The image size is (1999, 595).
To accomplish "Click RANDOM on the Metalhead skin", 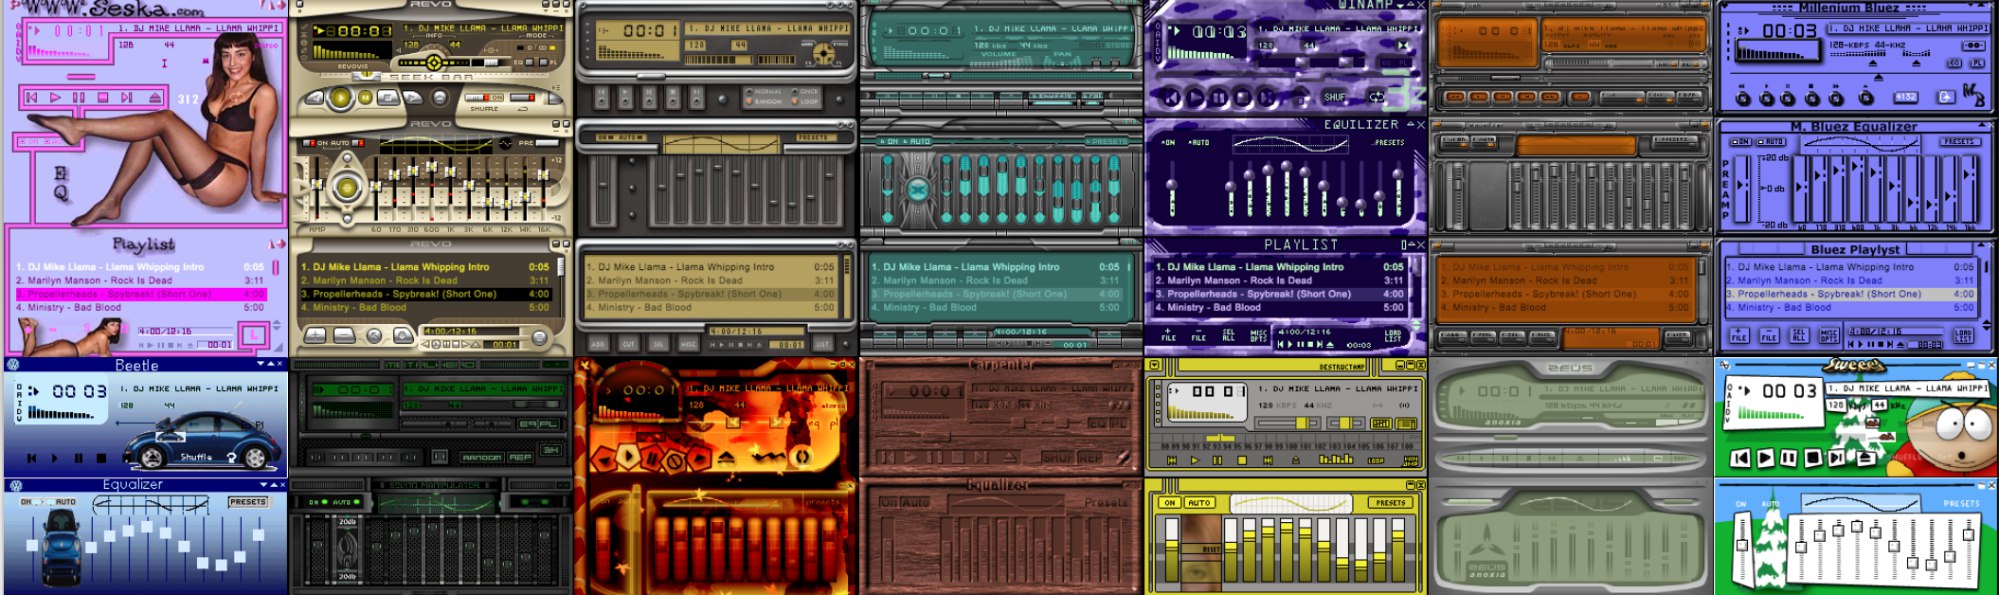I will pyautogui.click(x=482, y=457).
